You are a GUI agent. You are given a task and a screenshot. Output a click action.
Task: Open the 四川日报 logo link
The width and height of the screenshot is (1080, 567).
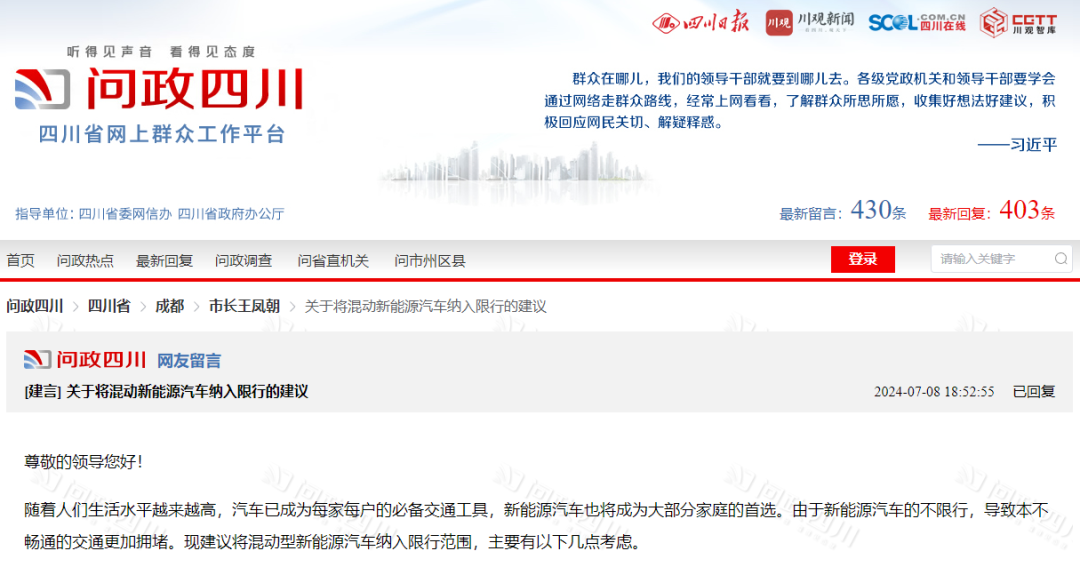click(x=700, y=22)
